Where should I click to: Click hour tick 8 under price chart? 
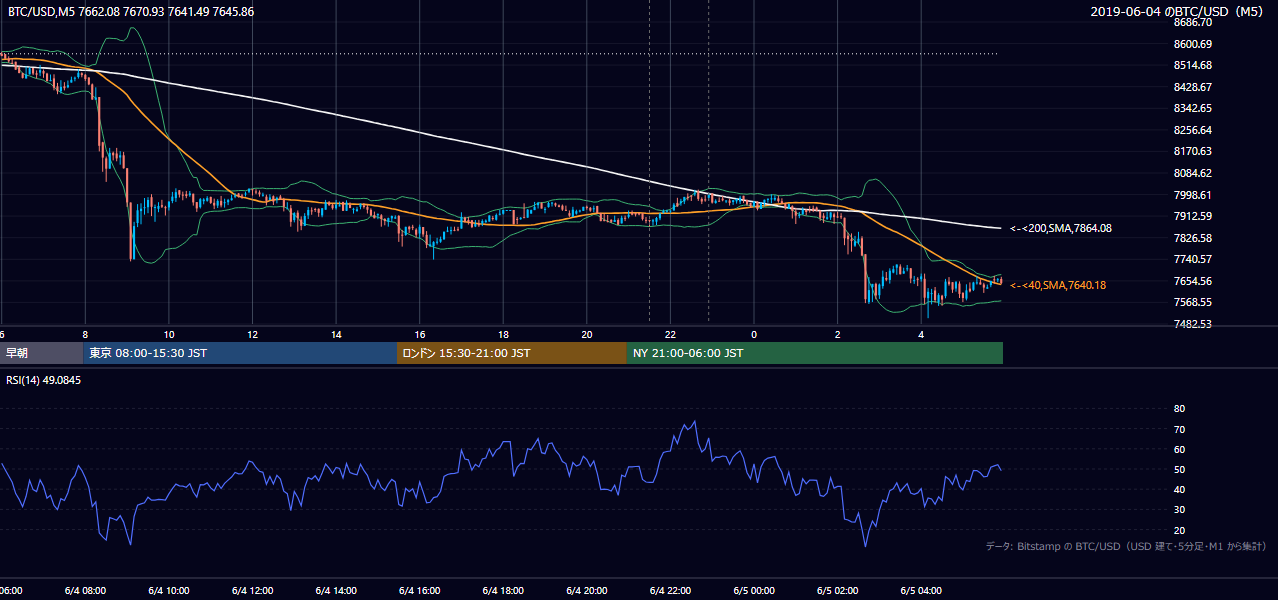click(x=85, y=335)
